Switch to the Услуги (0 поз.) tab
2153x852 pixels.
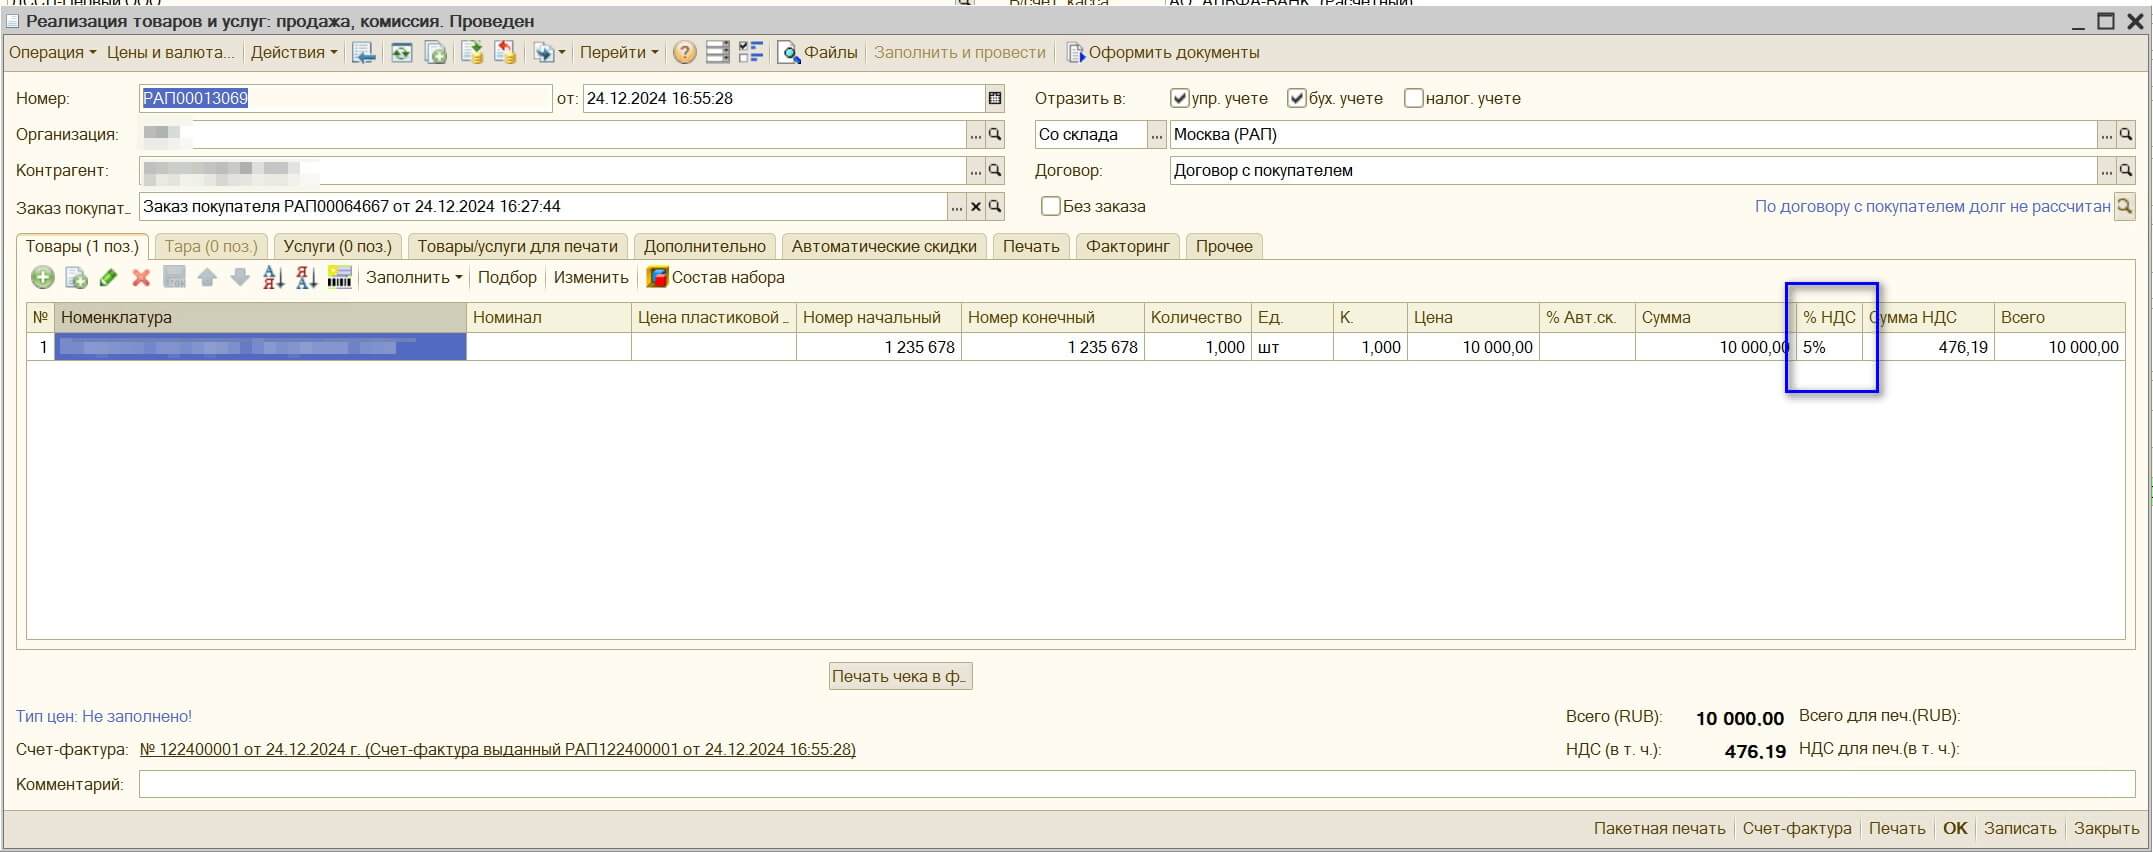(337, 246)
